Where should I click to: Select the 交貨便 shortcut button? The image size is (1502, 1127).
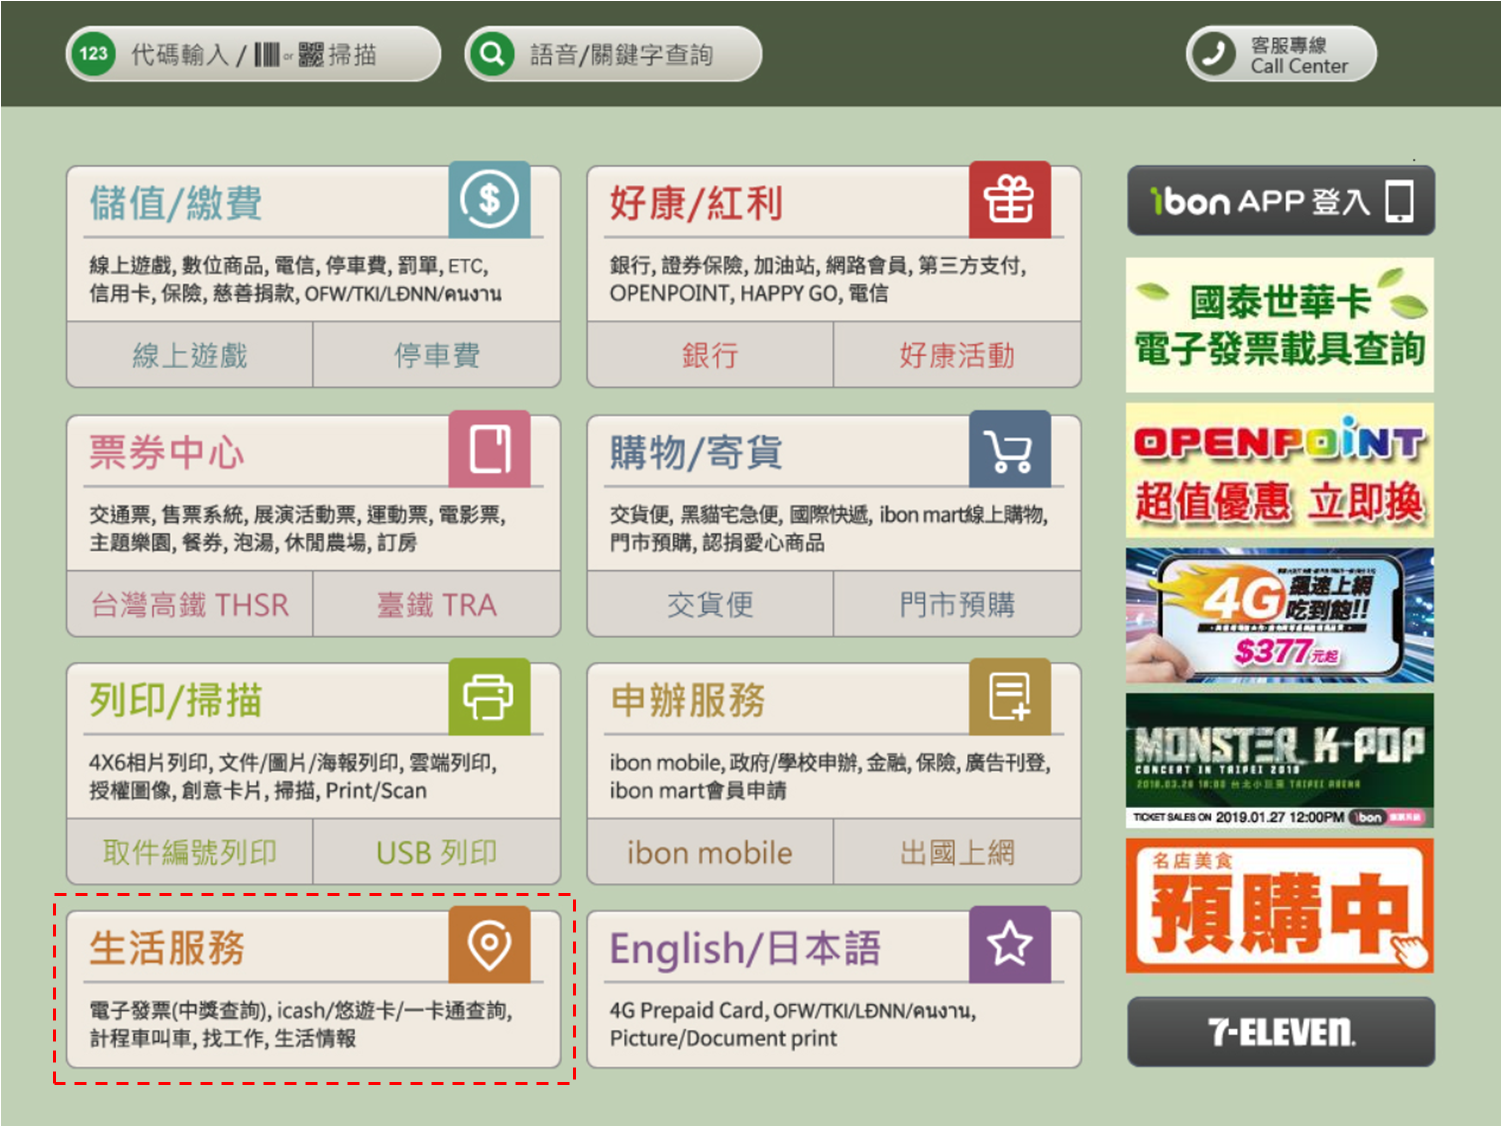coord(710,604)
